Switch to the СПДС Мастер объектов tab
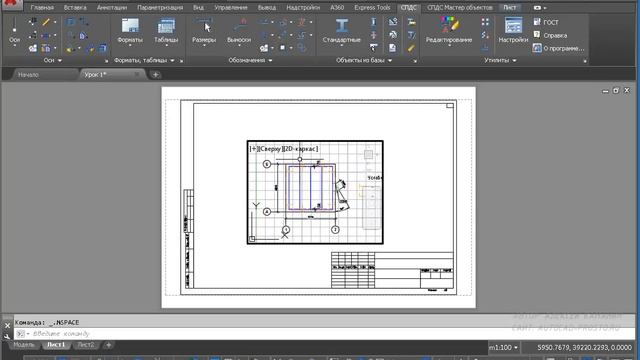 pos(460,7)
